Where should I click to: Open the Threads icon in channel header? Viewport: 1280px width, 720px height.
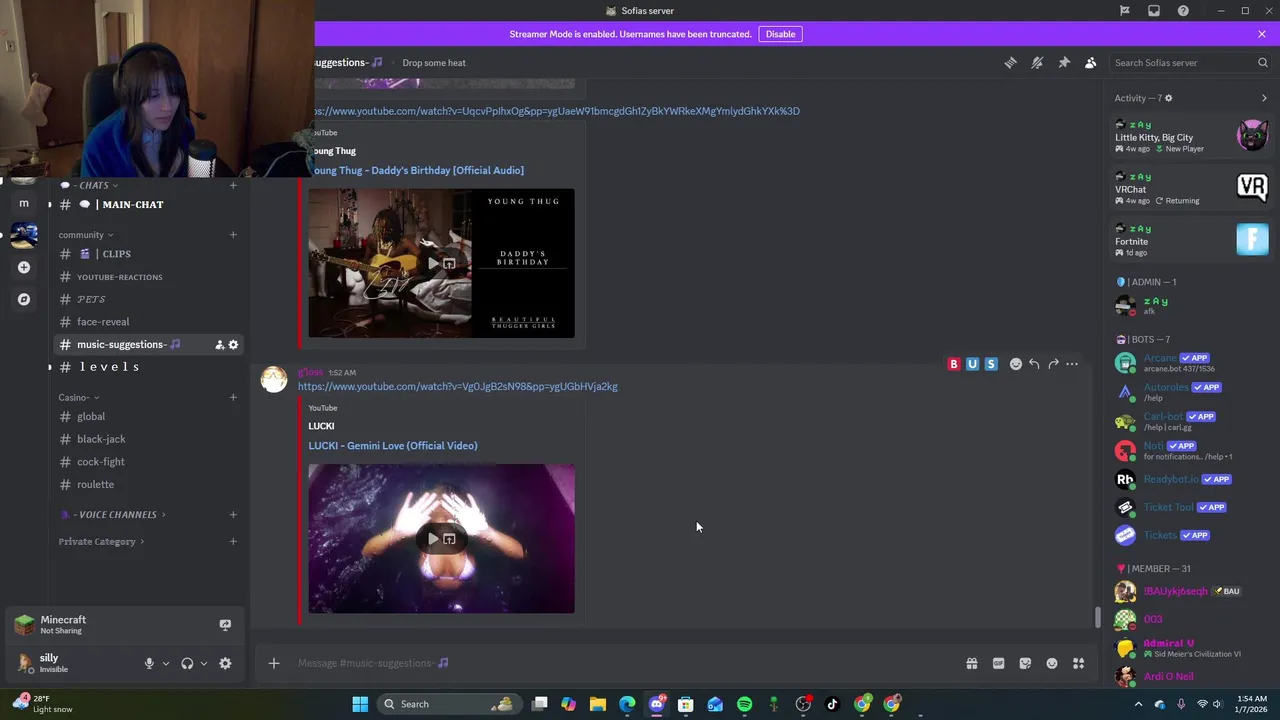[x=1010, y=62]
